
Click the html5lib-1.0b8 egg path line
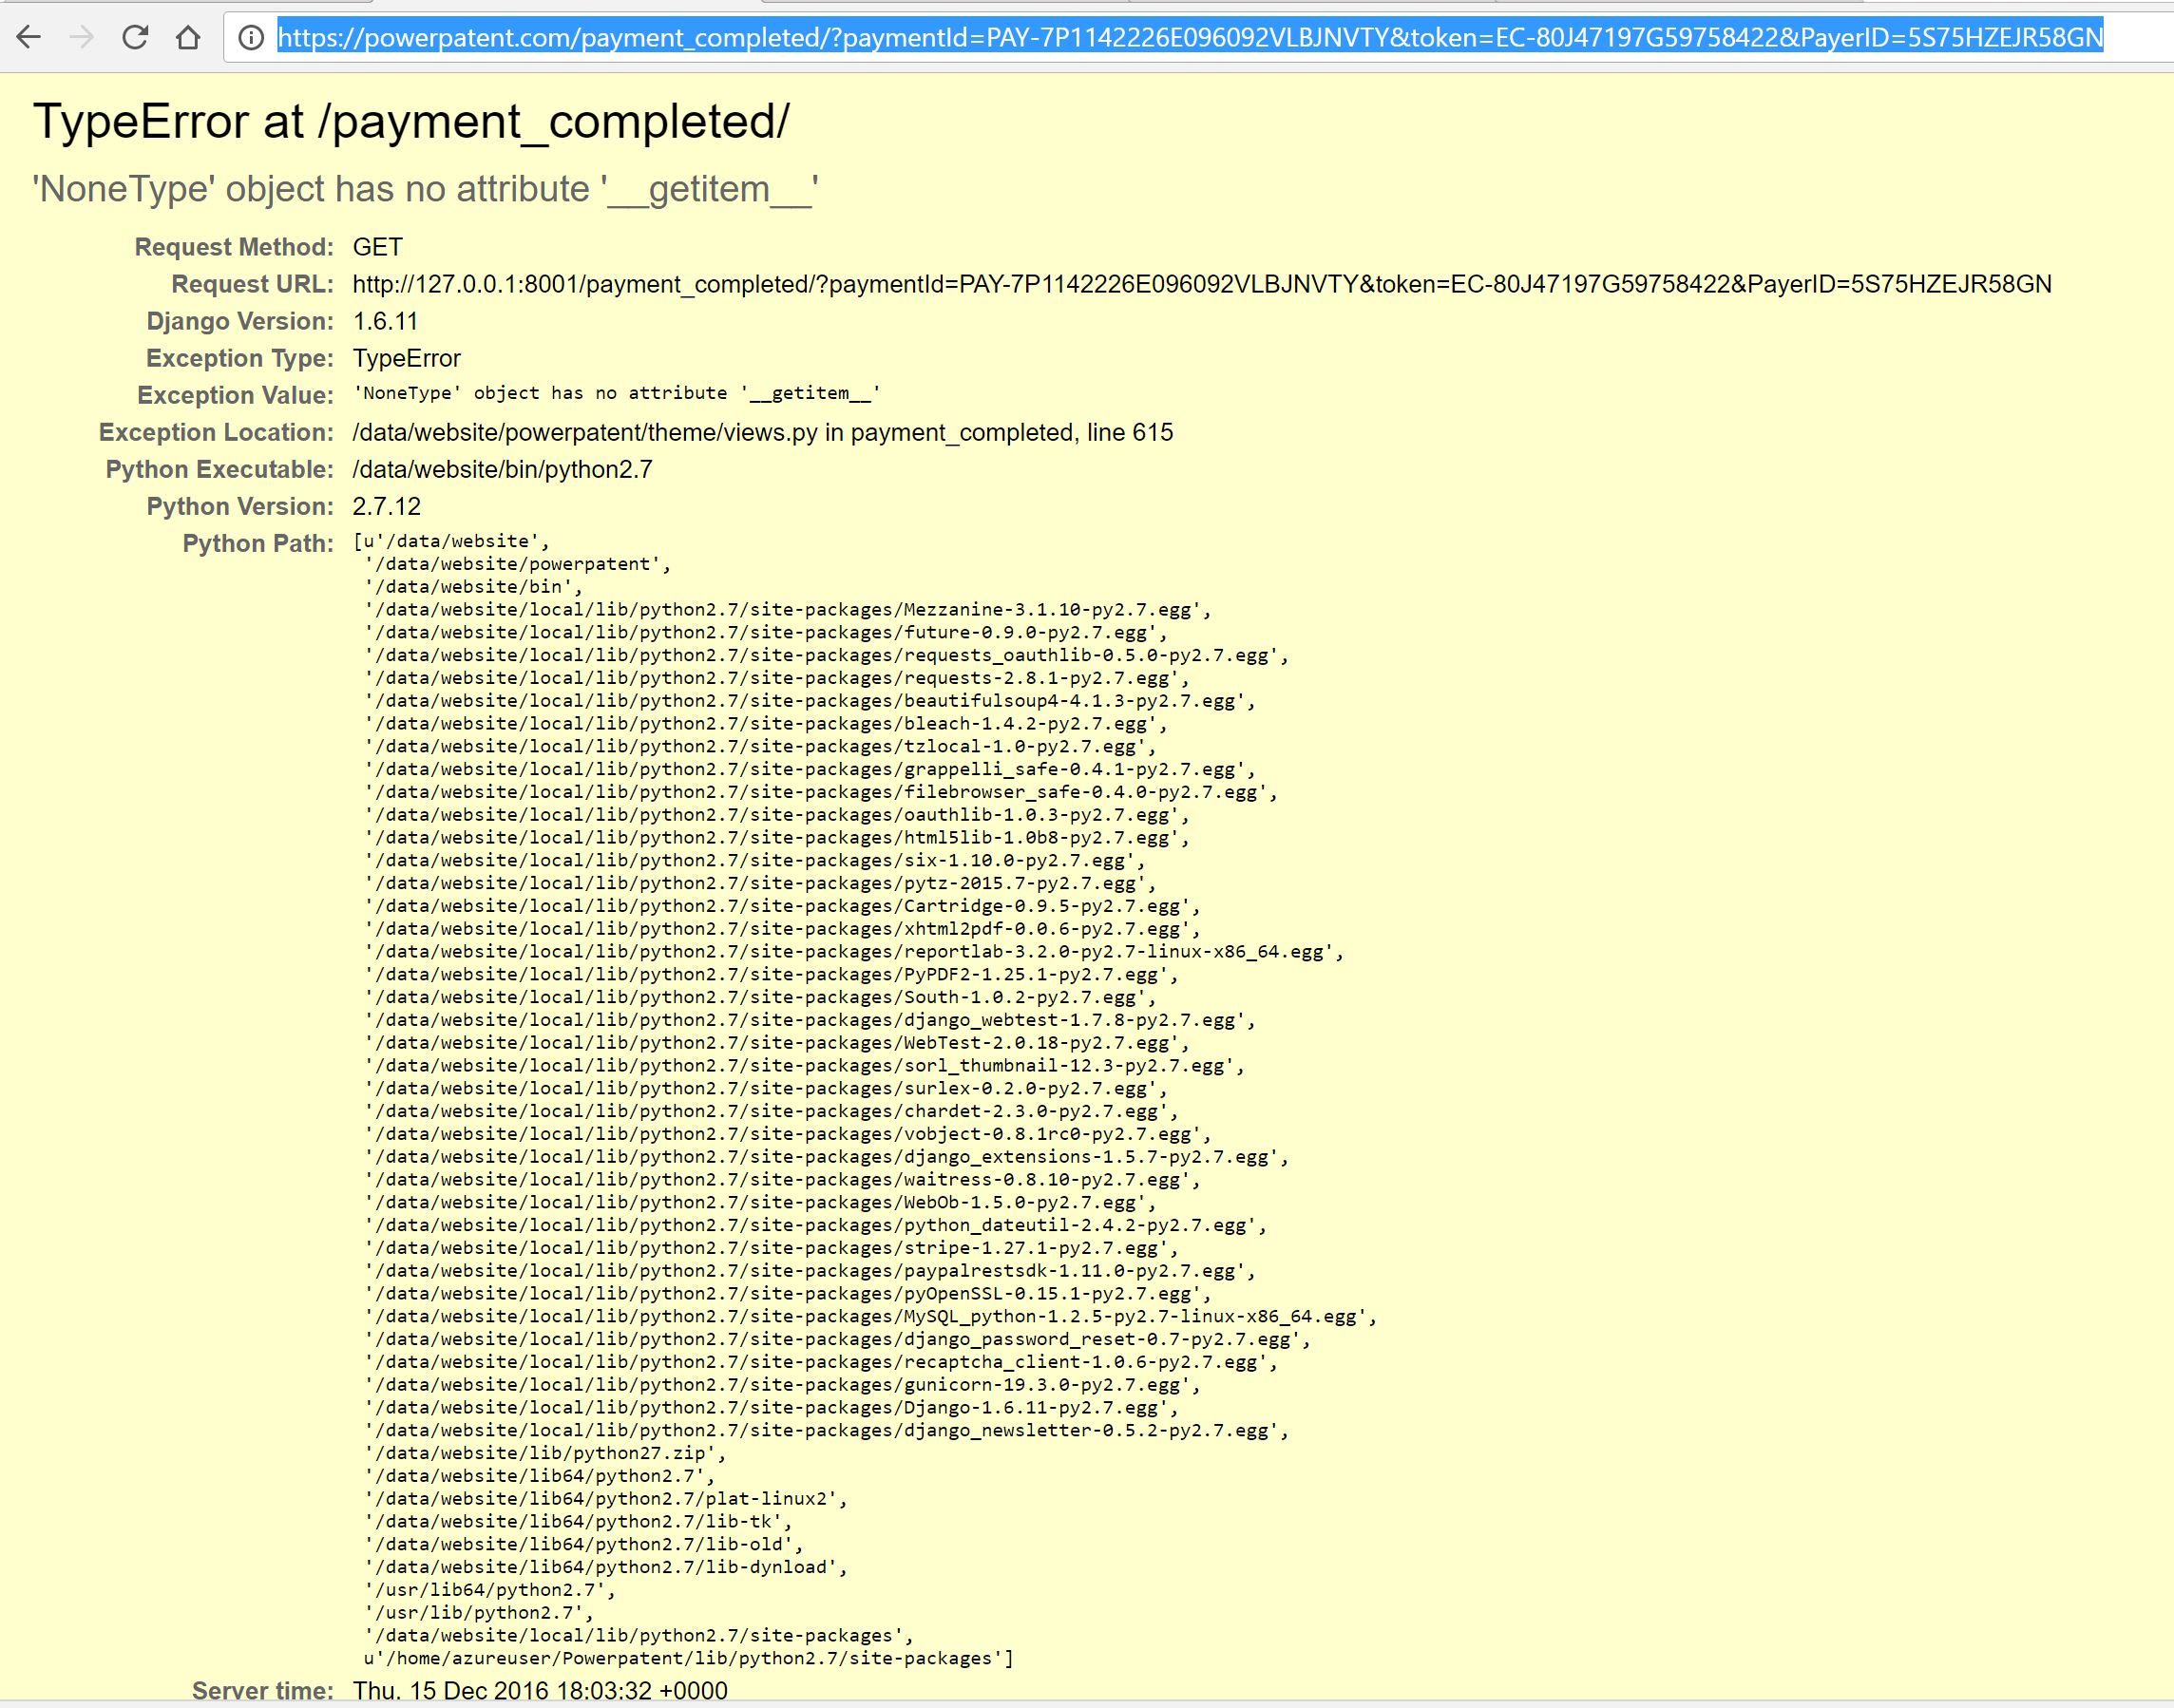(777, 838)
